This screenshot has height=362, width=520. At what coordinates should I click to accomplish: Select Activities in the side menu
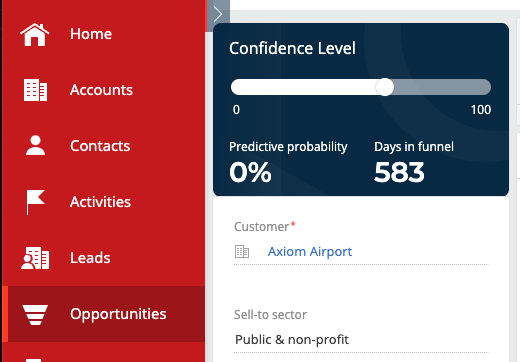(x=100, y=202)
